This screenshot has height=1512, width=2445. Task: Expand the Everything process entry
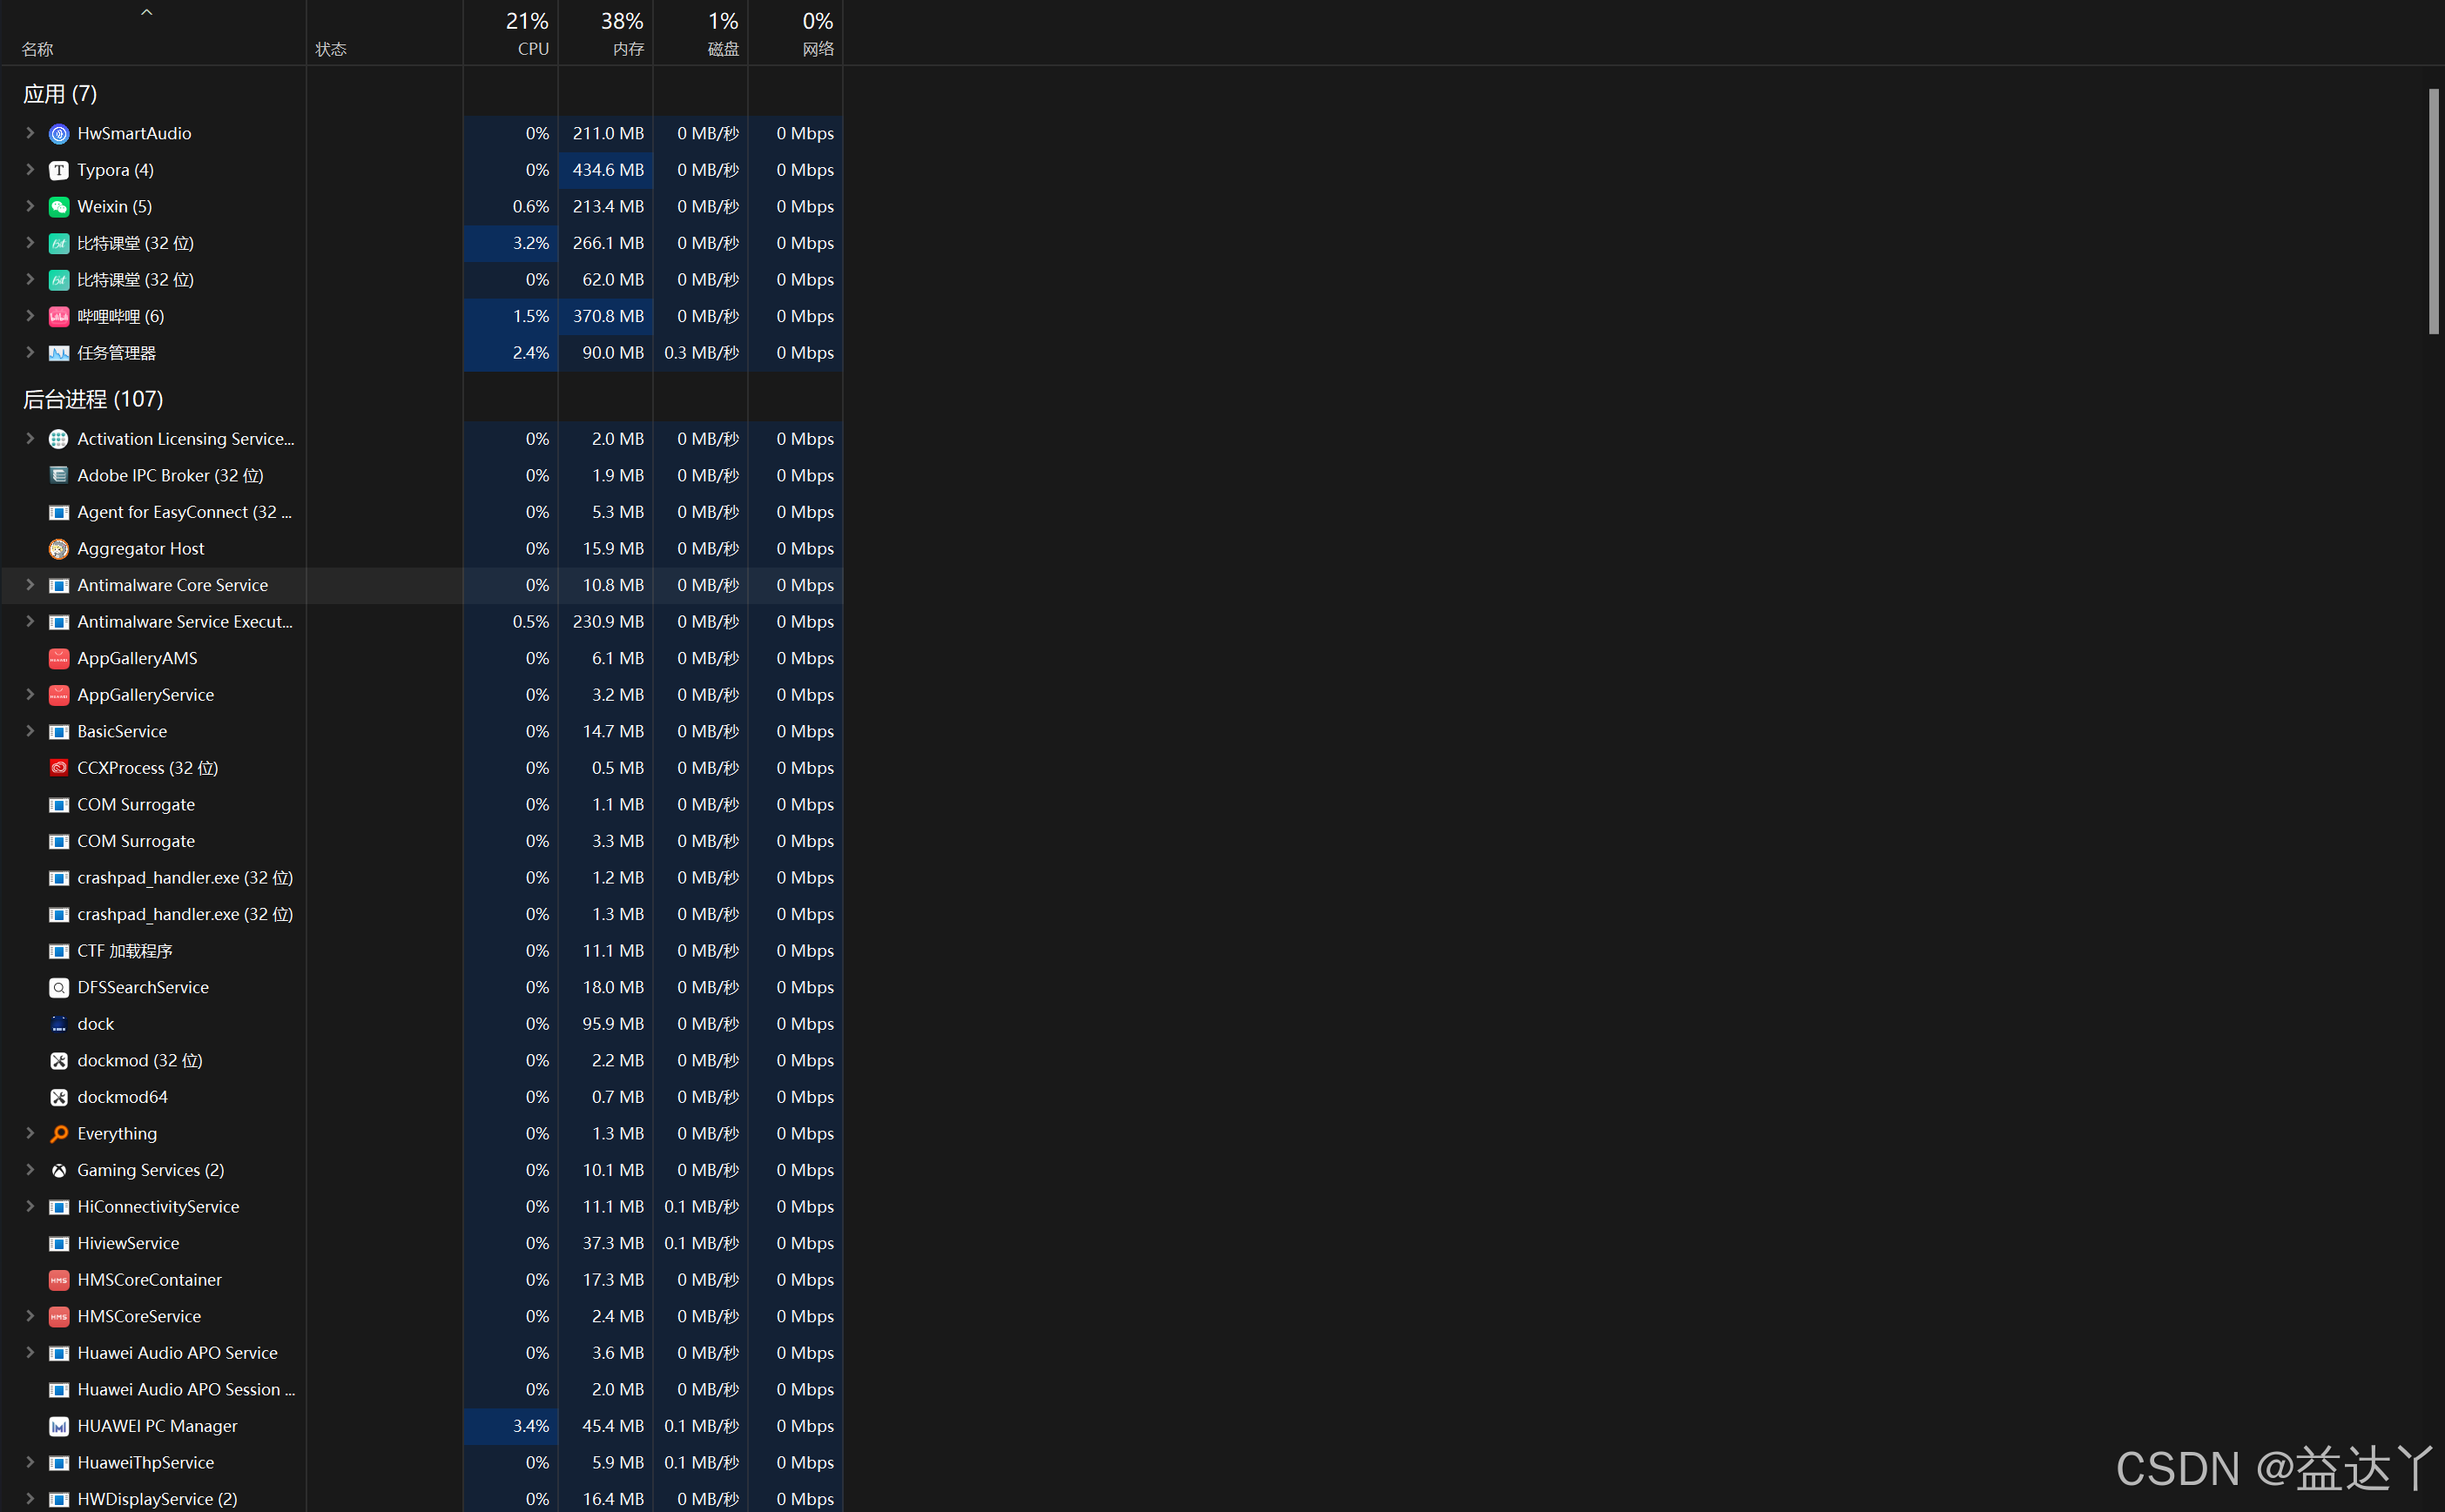tap(30, 1134)
